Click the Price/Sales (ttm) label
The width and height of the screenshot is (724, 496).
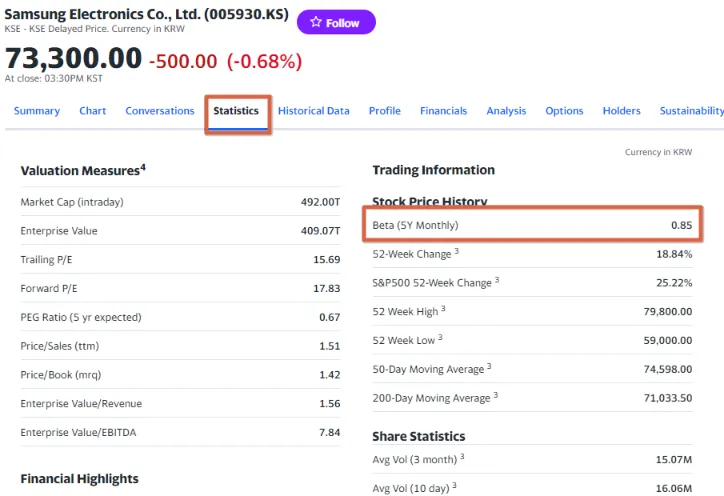60,346
